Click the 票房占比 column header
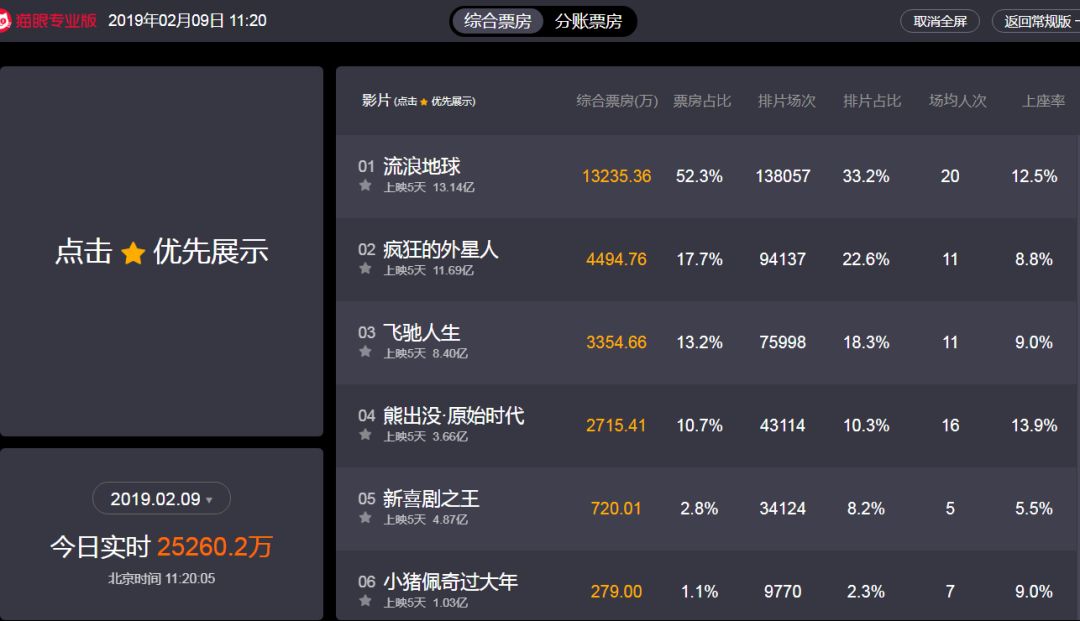 click(702, 101)
